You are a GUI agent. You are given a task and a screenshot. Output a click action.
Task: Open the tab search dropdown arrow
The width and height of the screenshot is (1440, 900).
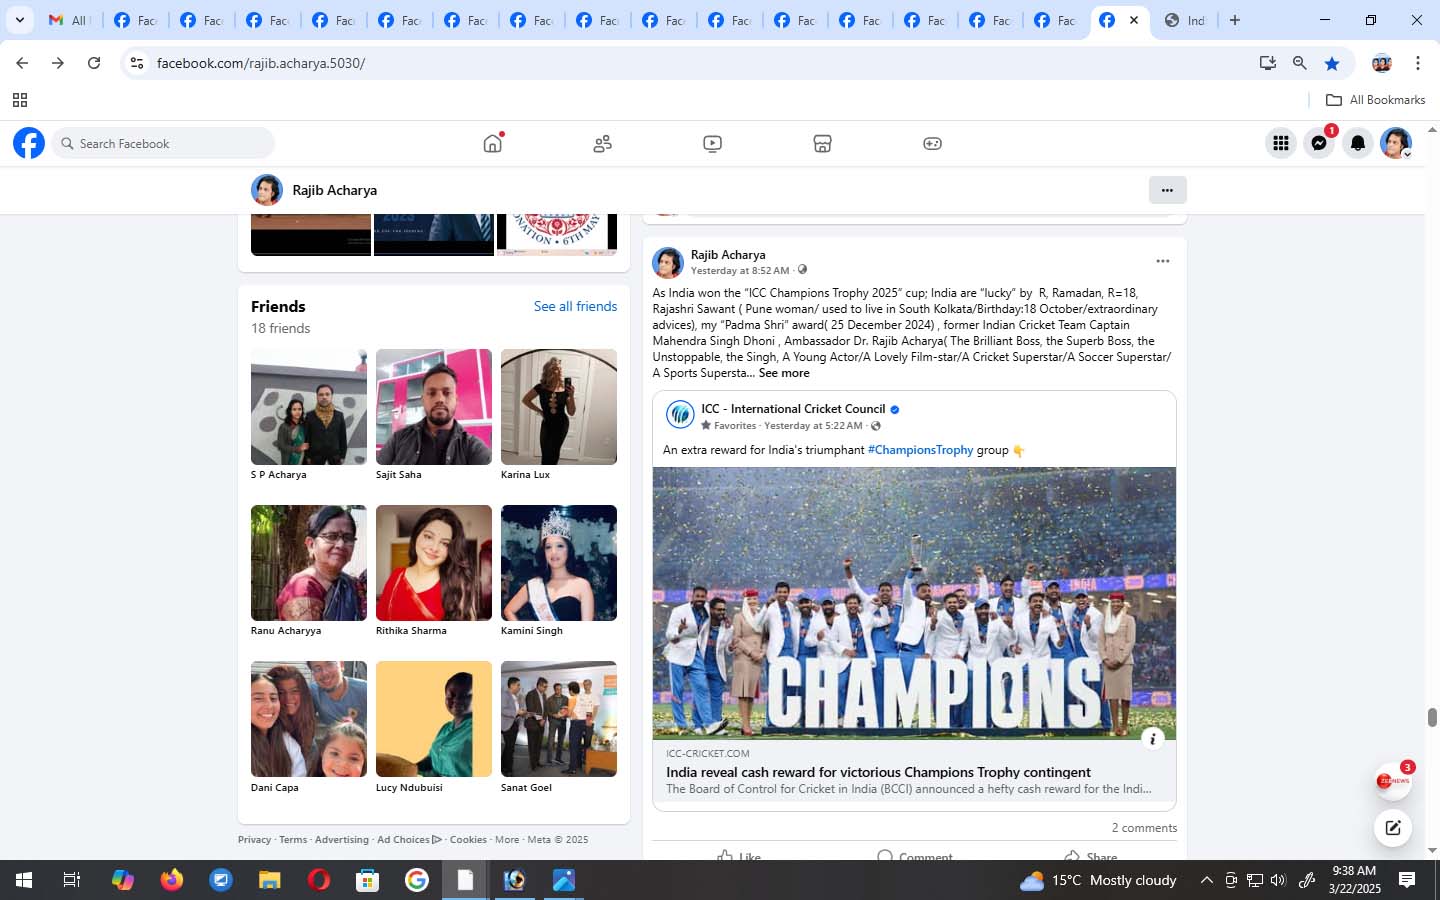click(19, 20)
